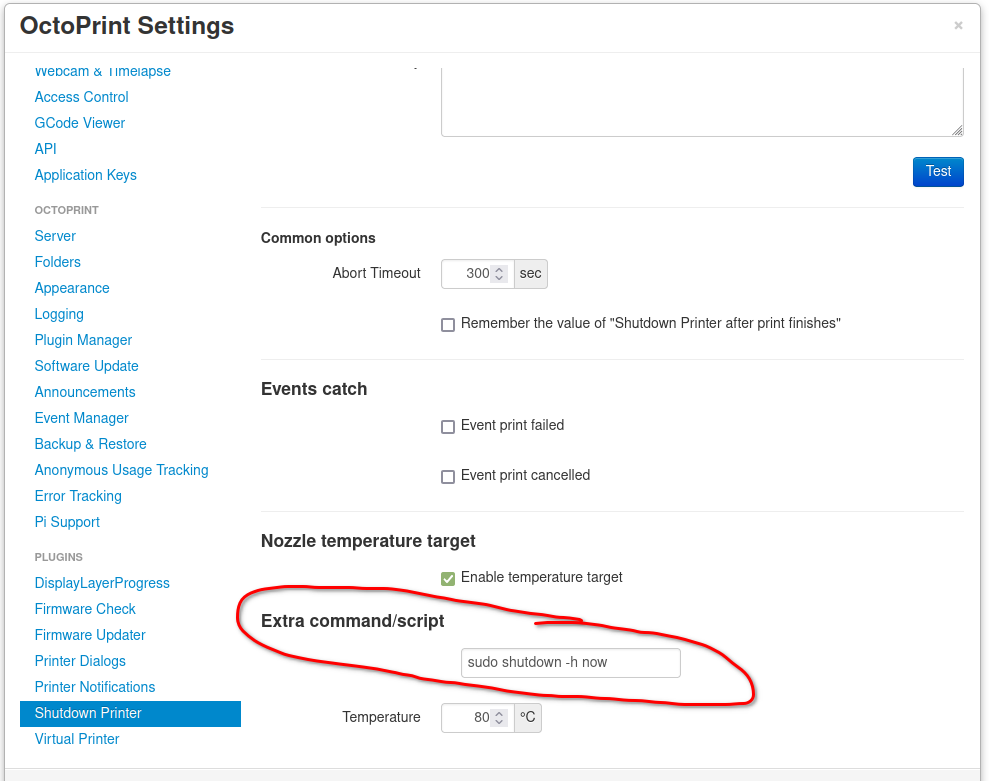Image resolution: width=989 pixels, height=781 pixels.
Task: Click the Abort Timeout stepper arrows
Action: (x=499, y=274)
